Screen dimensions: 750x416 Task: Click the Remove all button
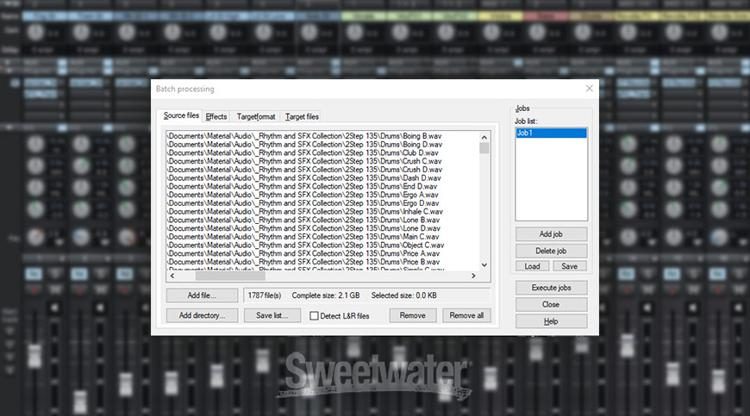coord(466,315)
